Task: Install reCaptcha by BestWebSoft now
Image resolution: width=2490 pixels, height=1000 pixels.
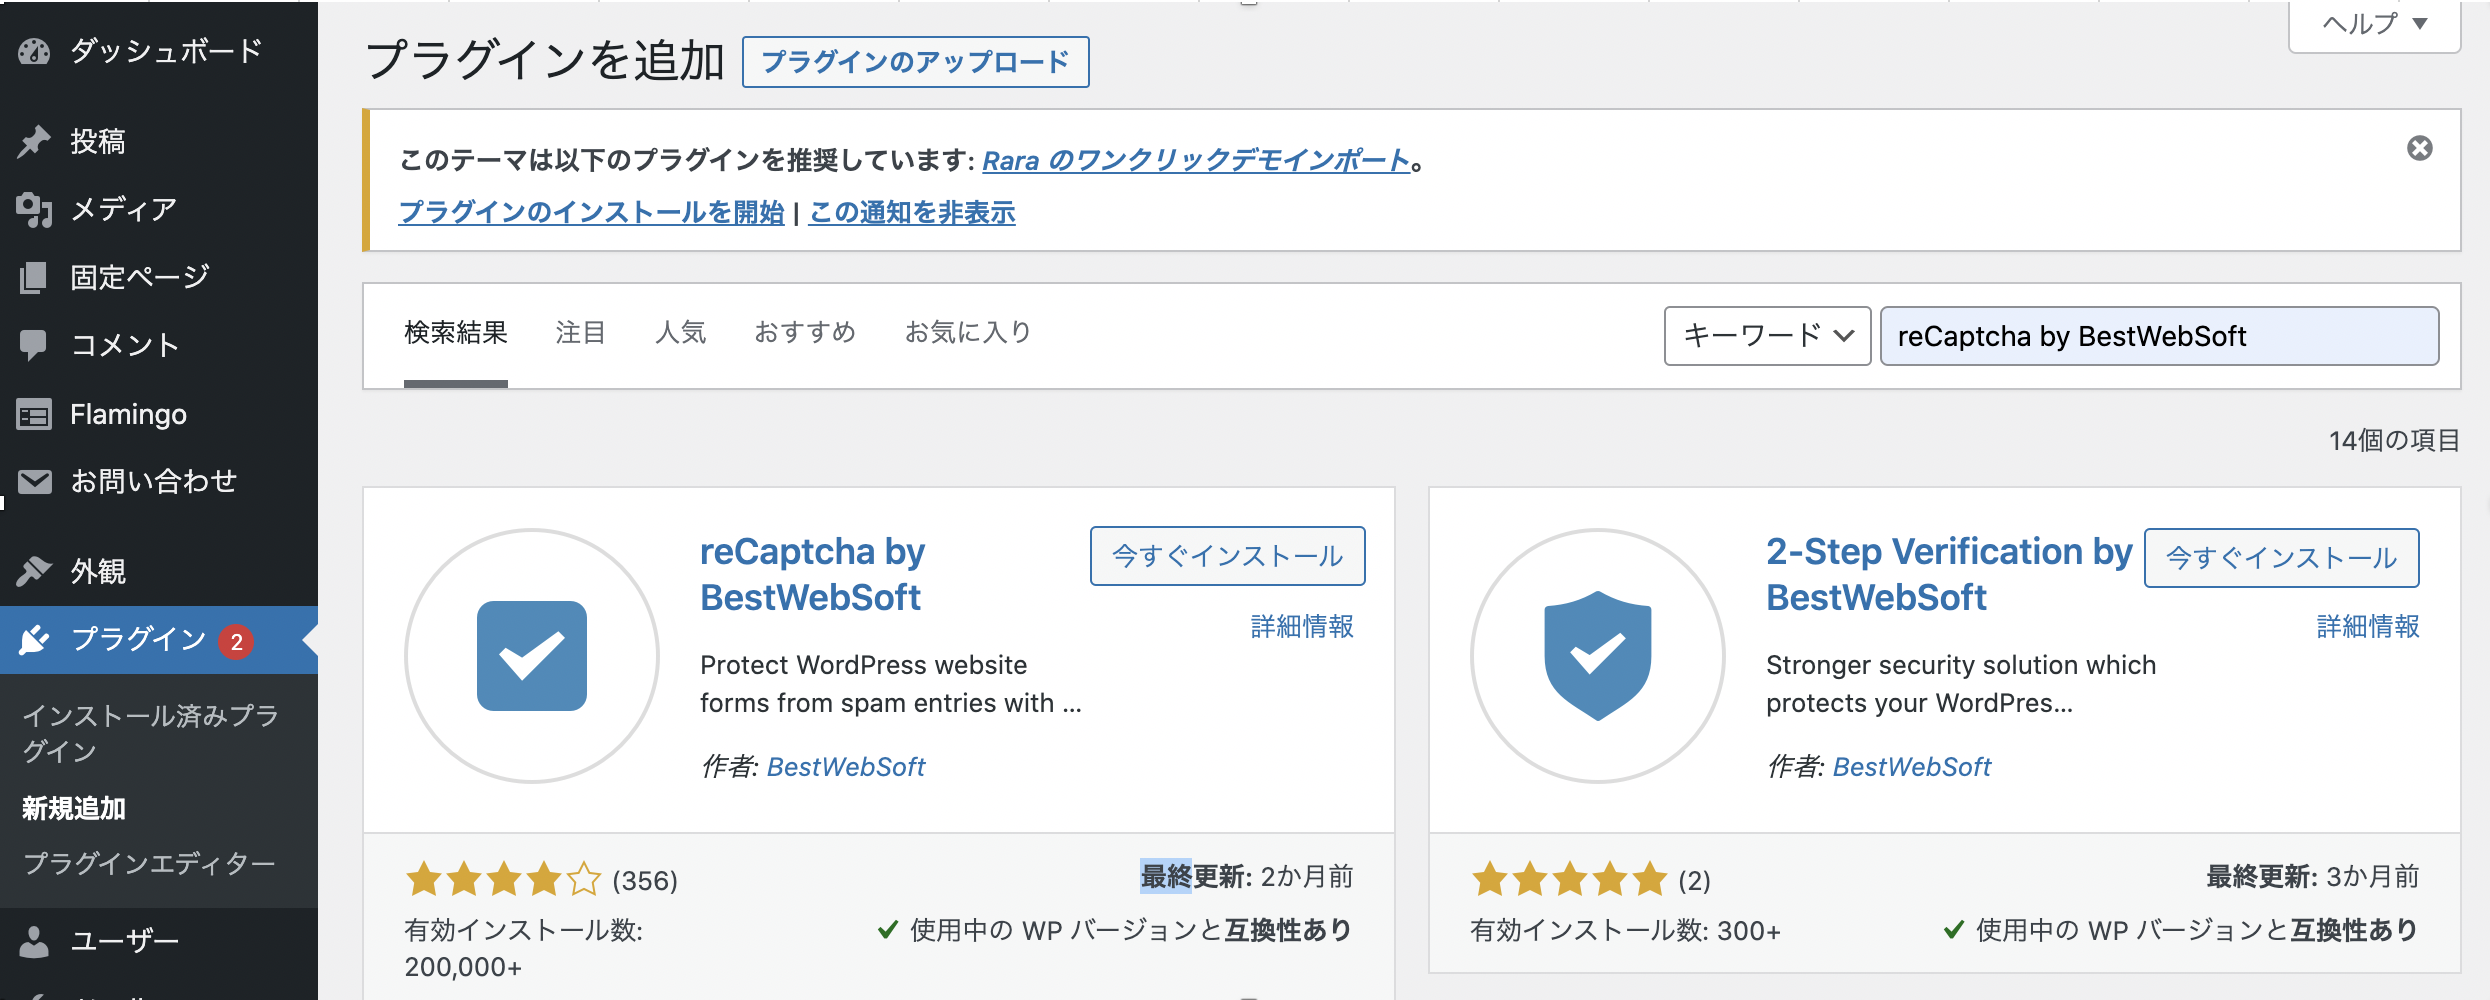Action: [x=1228, y=556]
